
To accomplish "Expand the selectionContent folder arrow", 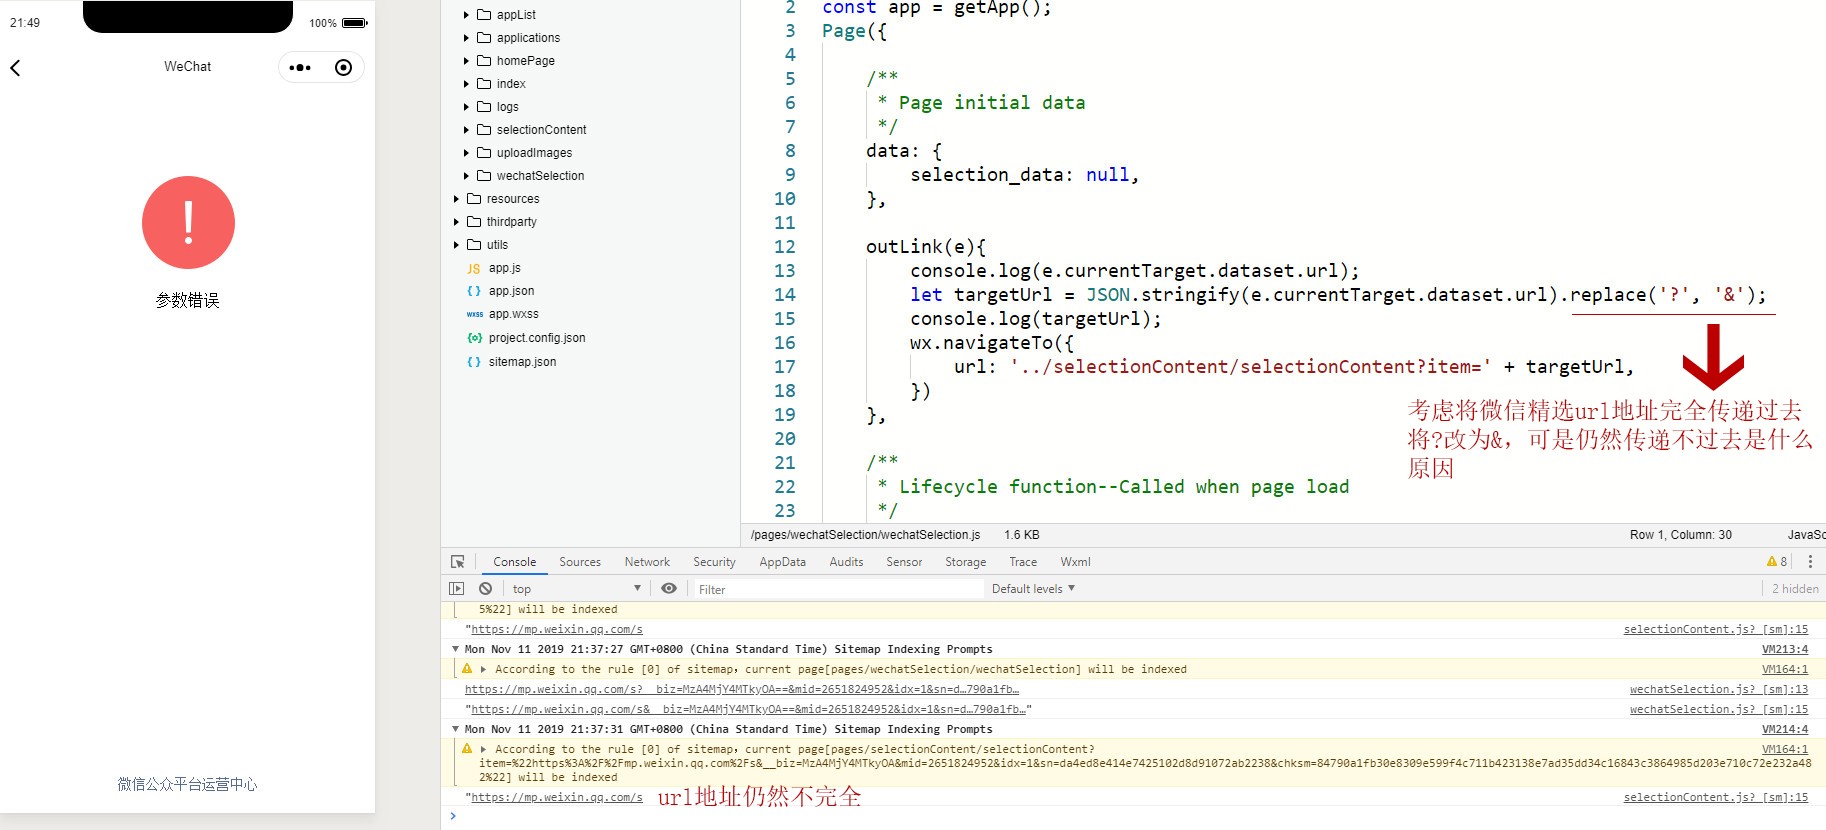I will pos(466,130).
